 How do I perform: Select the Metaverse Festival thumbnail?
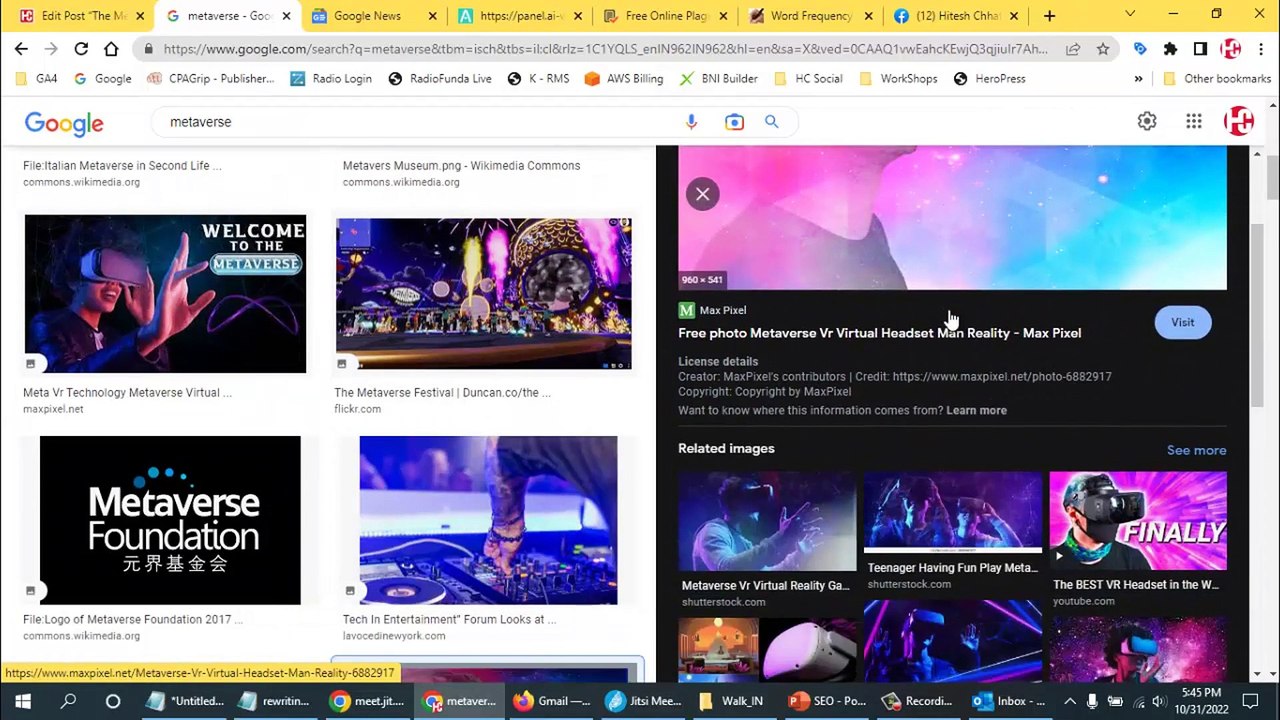(483, 294)
